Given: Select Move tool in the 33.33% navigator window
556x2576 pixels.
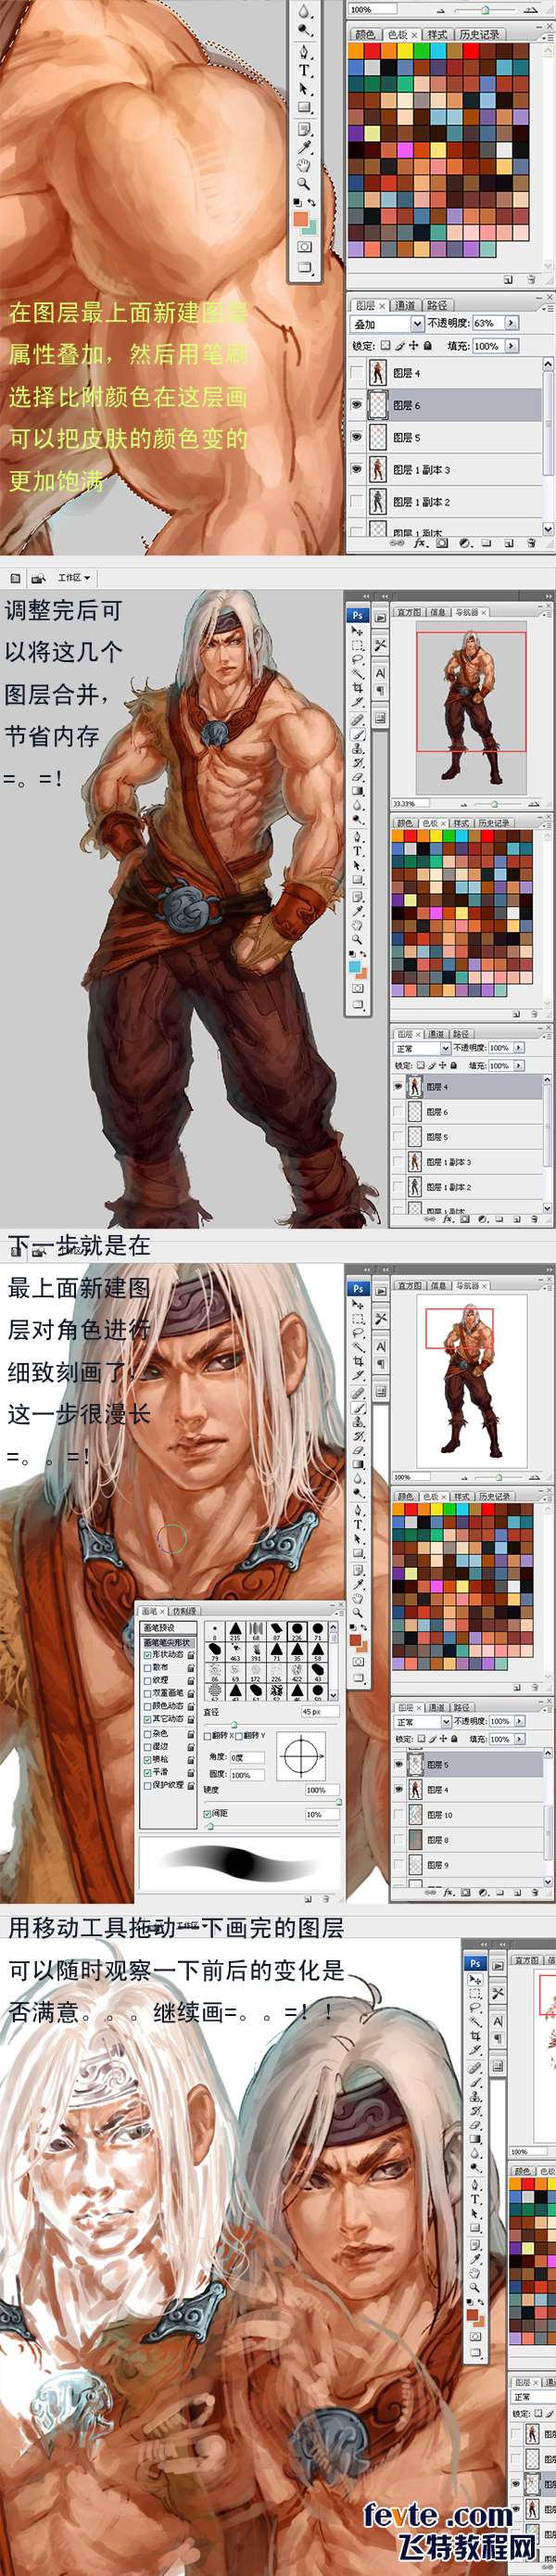Looking at the screenshot, I should pyautogui.click(x=357, y=630).
